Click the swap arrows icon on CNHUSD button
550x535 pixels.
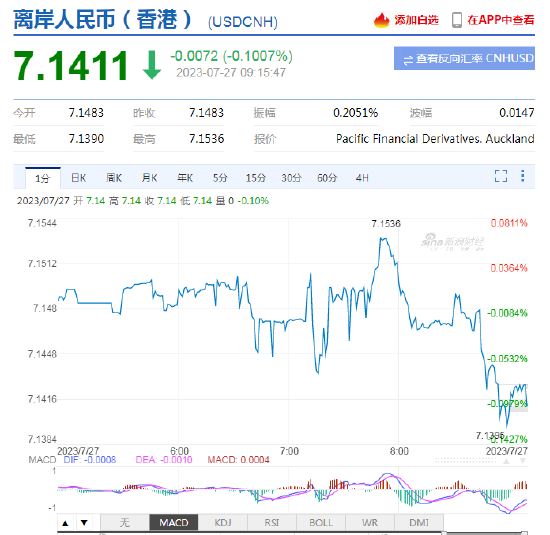point(408,60)
